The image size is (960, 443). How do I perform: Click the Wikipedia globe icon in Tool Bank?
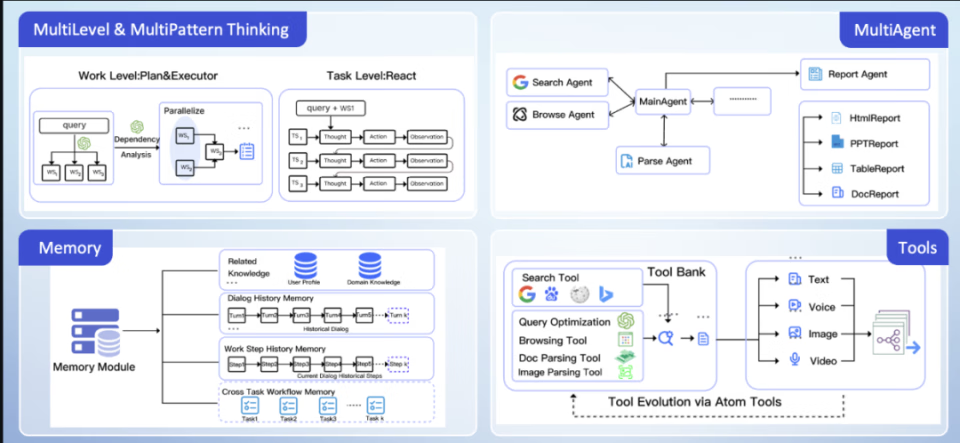click(579, 294)
